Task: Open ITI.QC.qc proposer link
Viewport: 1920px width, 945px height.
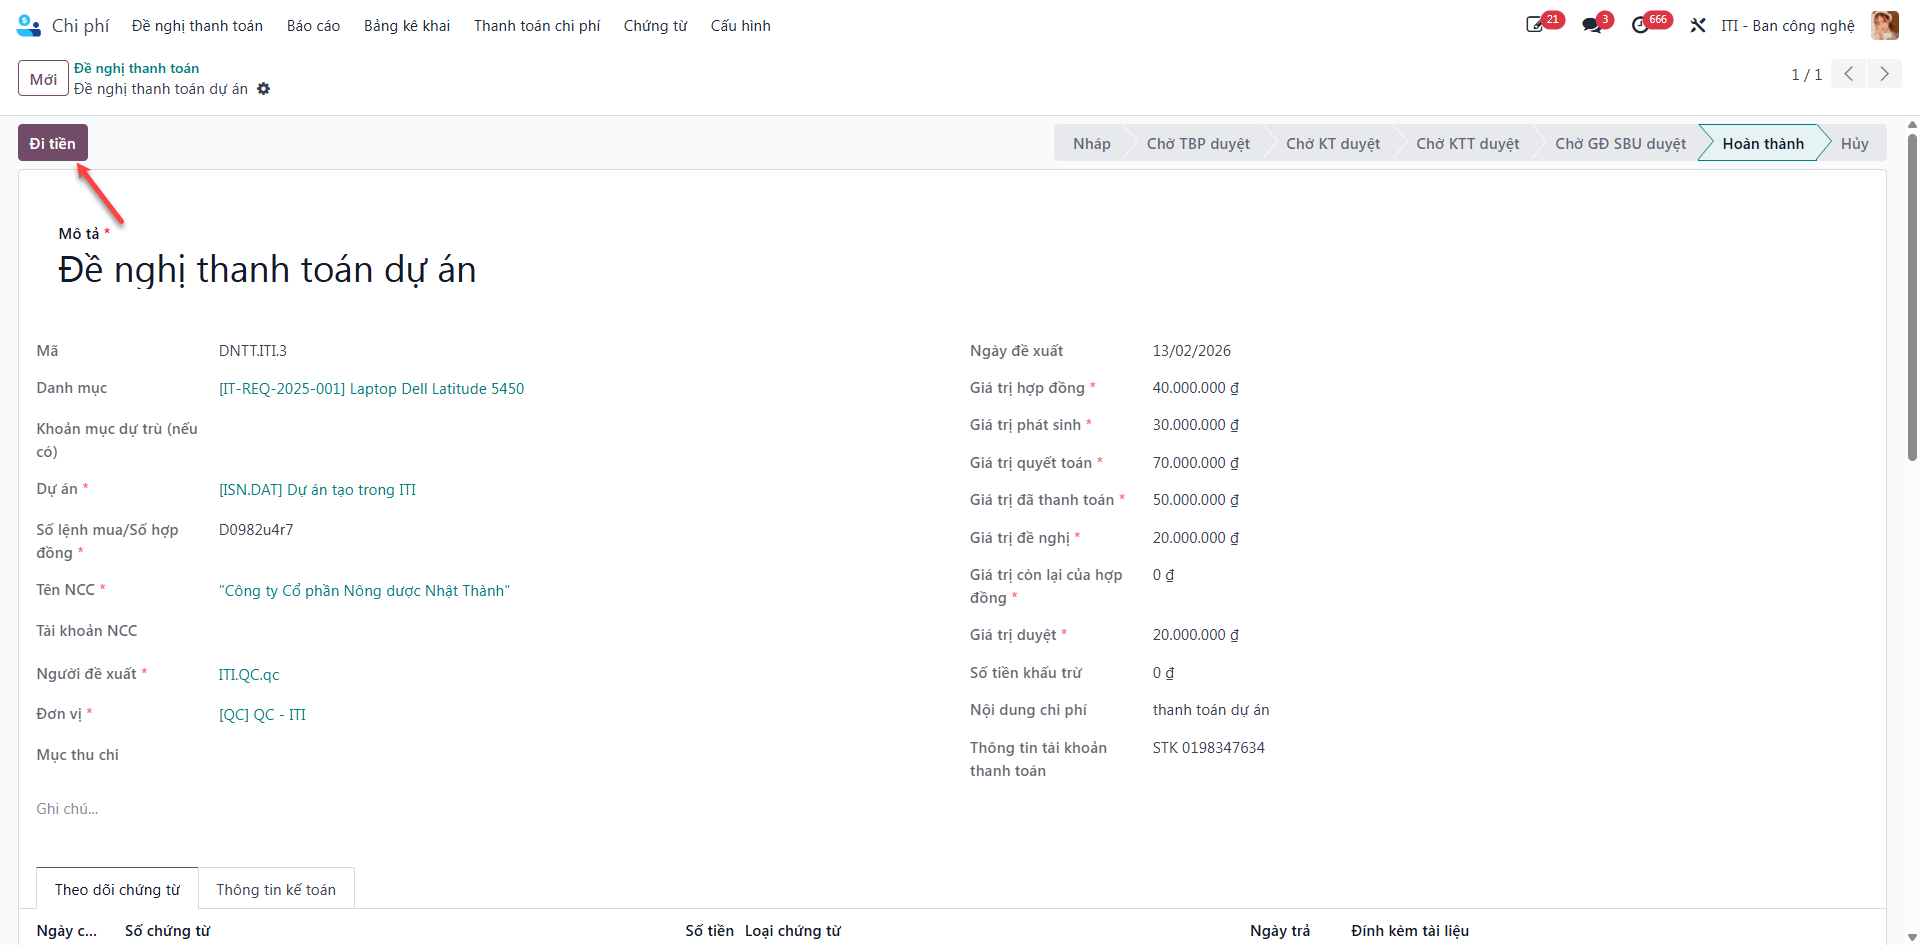Action: pos(249,675)
